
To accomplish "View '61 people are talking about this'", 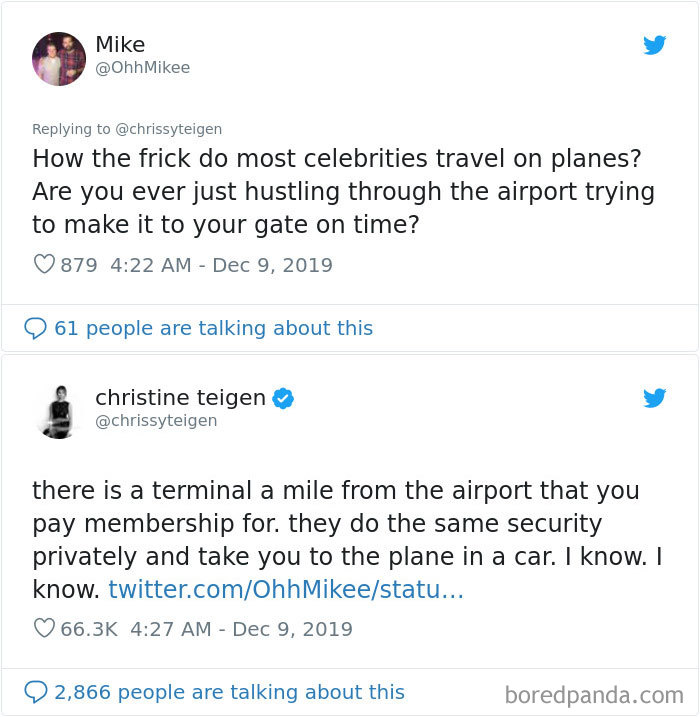I will [213, 328].
